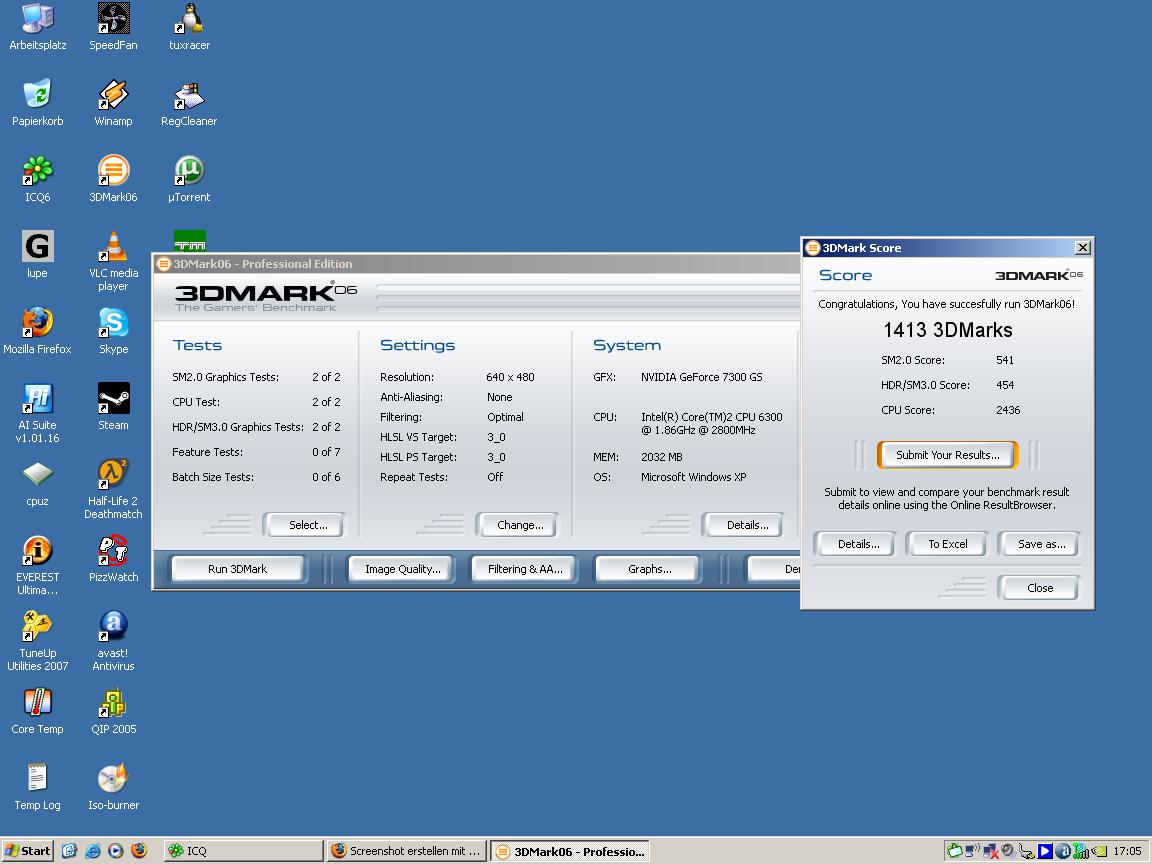The width and height of the screenshot is (1152, 864).
Task: Click the disconnected network tray icon
Action: click(991, 851)
